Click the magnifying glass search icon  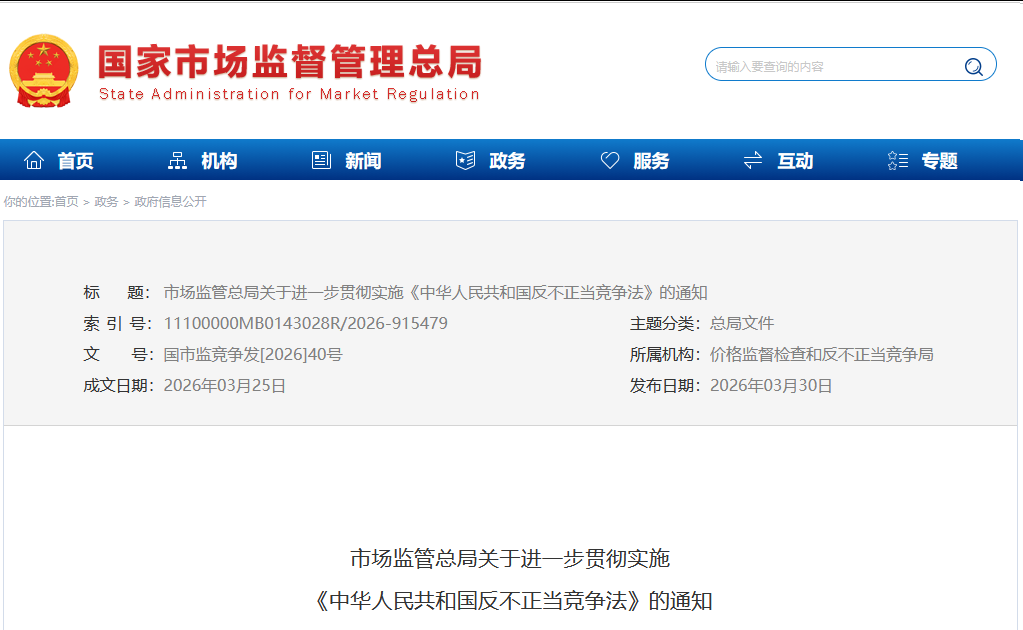click(973, 67)
